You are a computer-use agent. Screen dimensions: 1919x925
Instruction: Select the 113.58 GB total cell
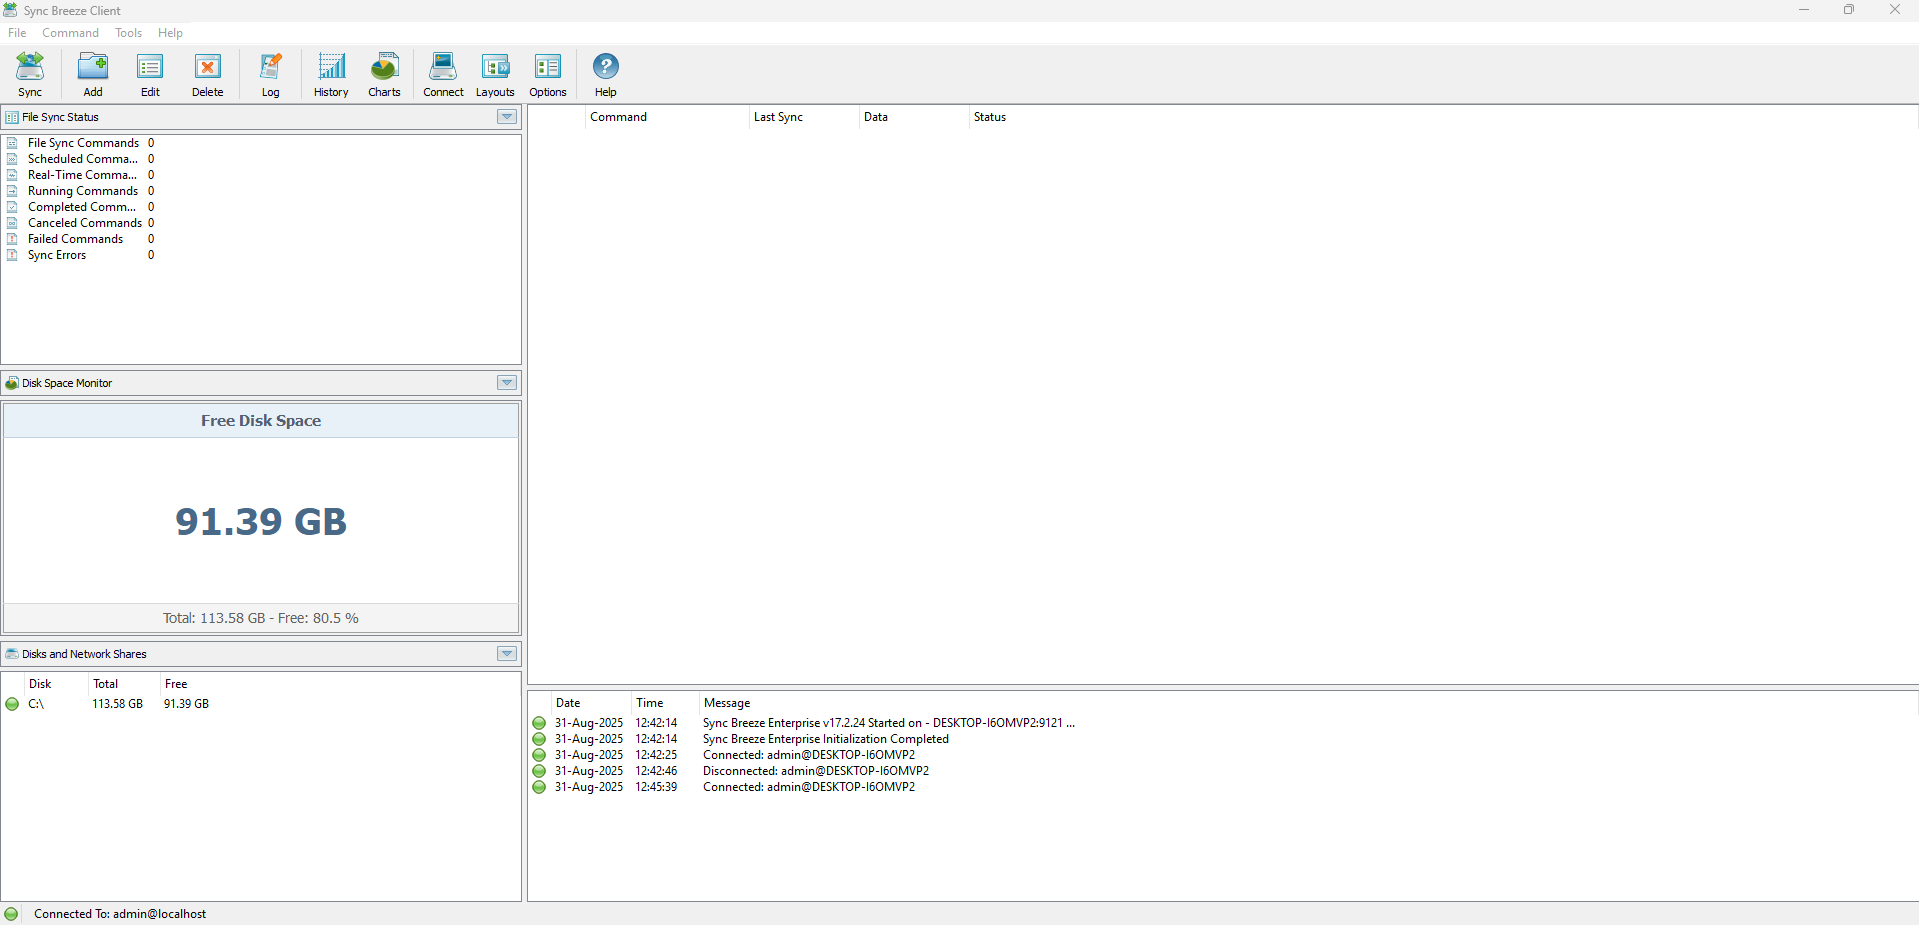[118, 704]
